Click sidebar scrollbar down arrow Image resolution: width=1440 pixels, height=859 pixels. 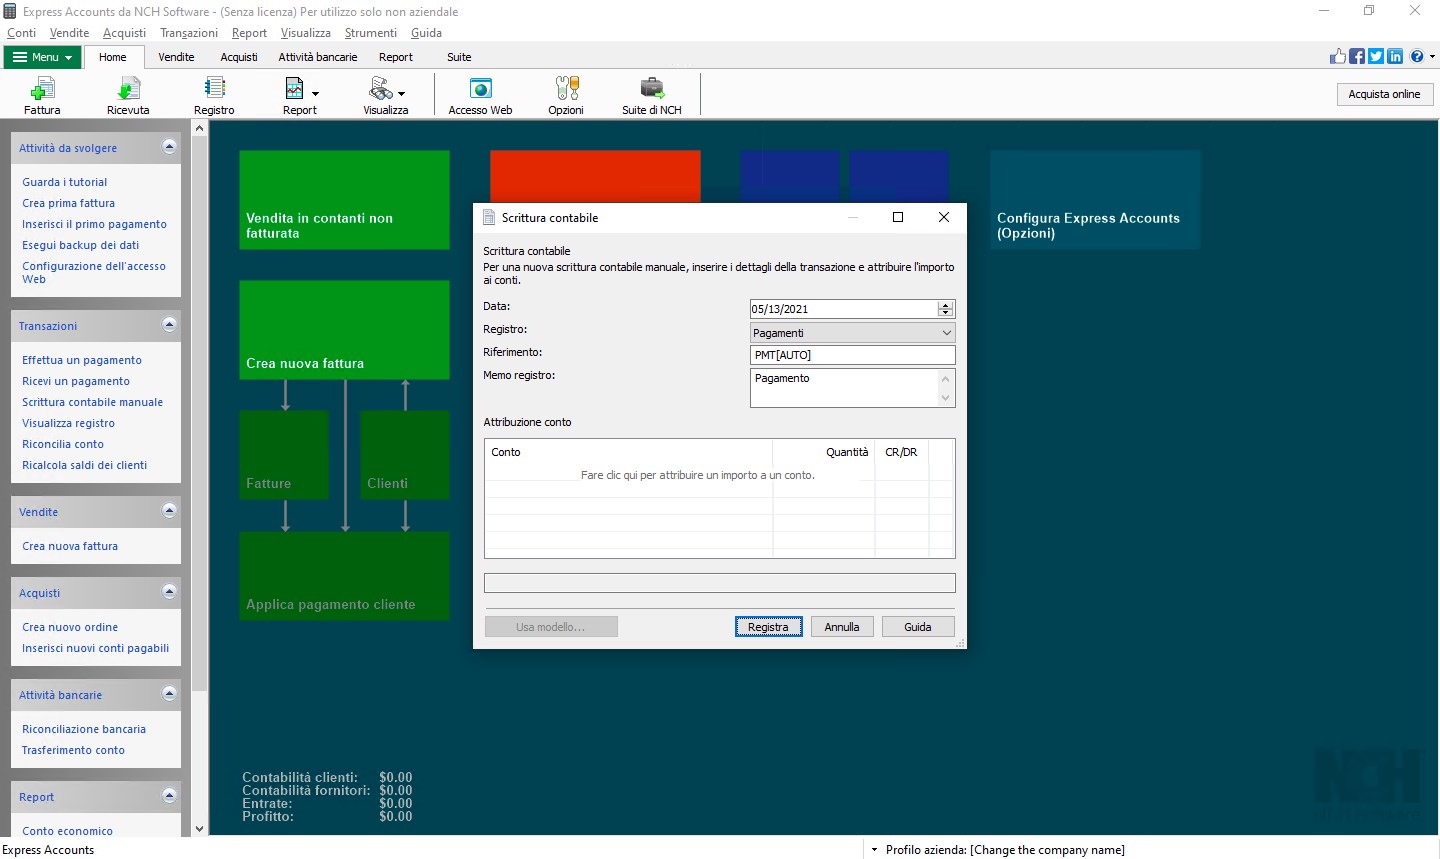pos(199,828)
